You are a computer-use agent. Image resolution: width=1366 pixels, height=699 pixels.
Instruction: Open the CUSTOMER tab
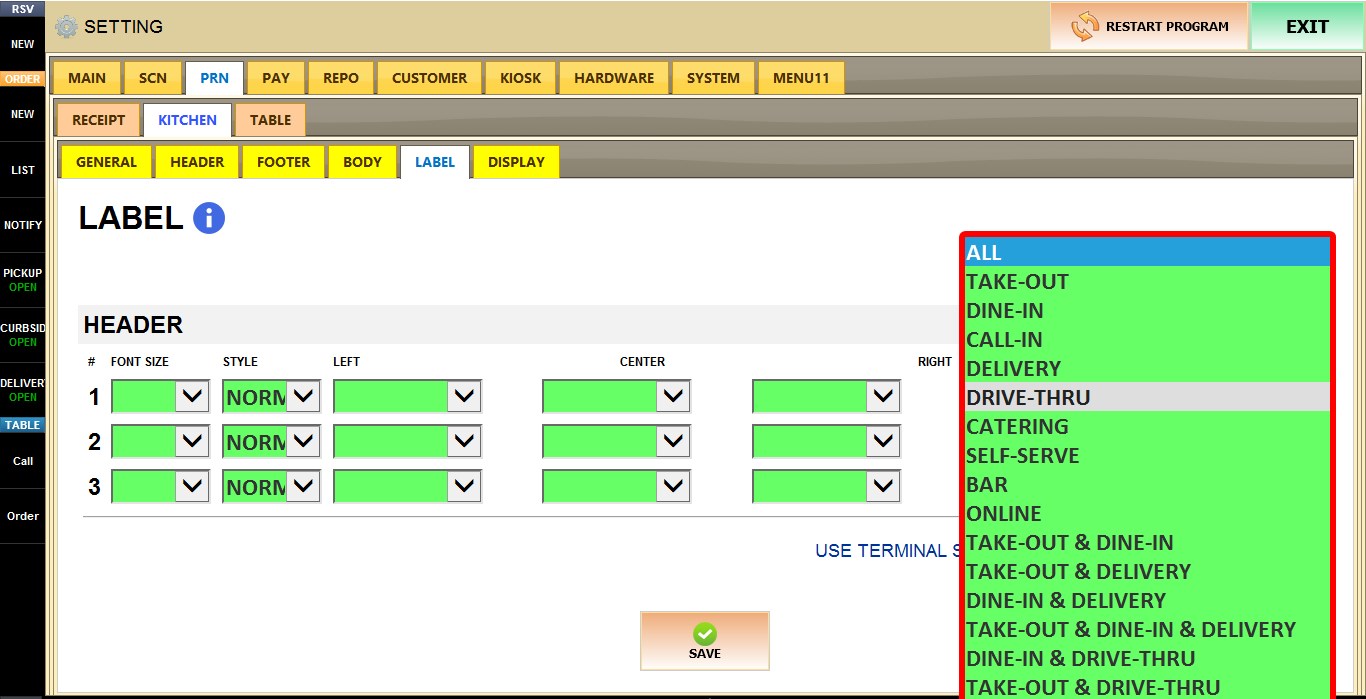pyautogui.click(x=429, y=78)
